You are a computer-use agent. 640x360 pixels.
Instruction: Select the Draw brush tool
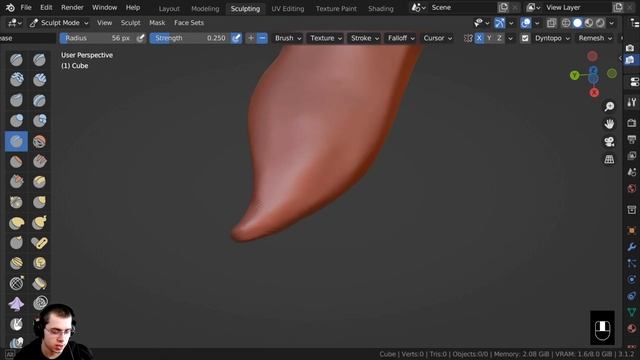16,60
